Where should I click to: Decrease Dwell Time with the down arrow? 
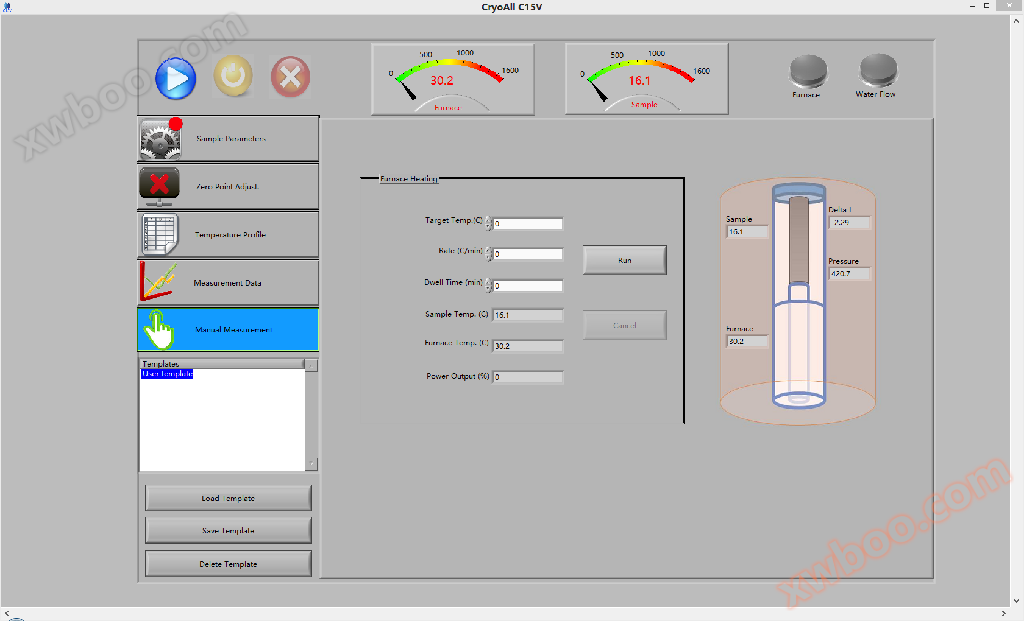tap(488, 289)
